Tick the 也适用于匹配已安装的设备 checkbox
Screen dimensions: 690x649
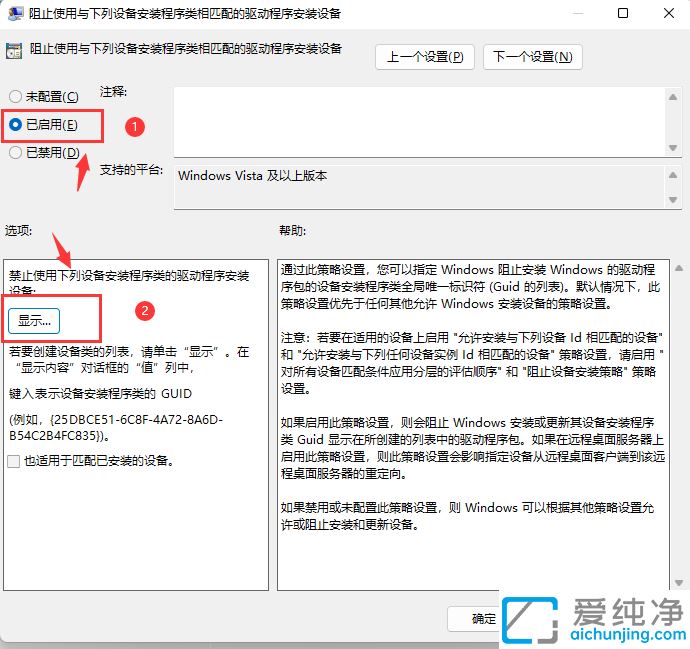pyautogui.click(x=14, y=461)
